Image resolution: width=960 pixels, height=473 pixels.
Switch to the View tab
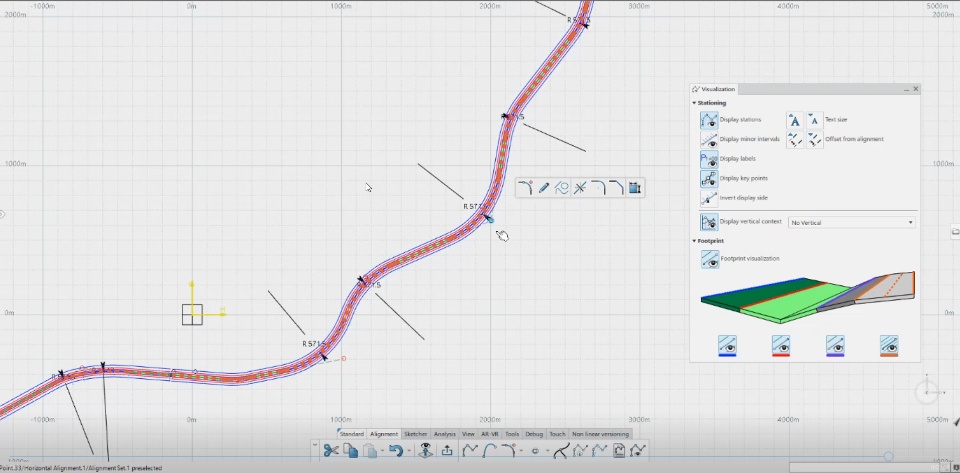point(468,434)
